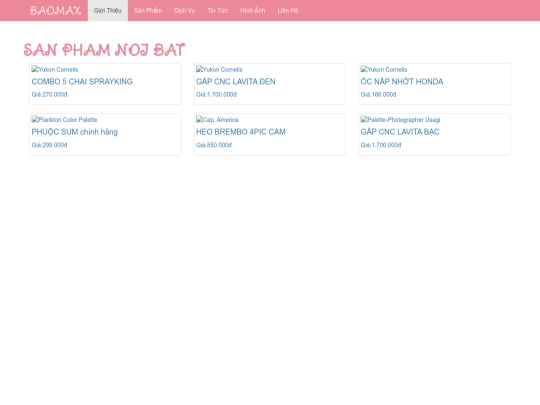Open HEO BREMBO 4PIC CAM product
The height and width of the screenshot is (405, 540).
point(241,132)
